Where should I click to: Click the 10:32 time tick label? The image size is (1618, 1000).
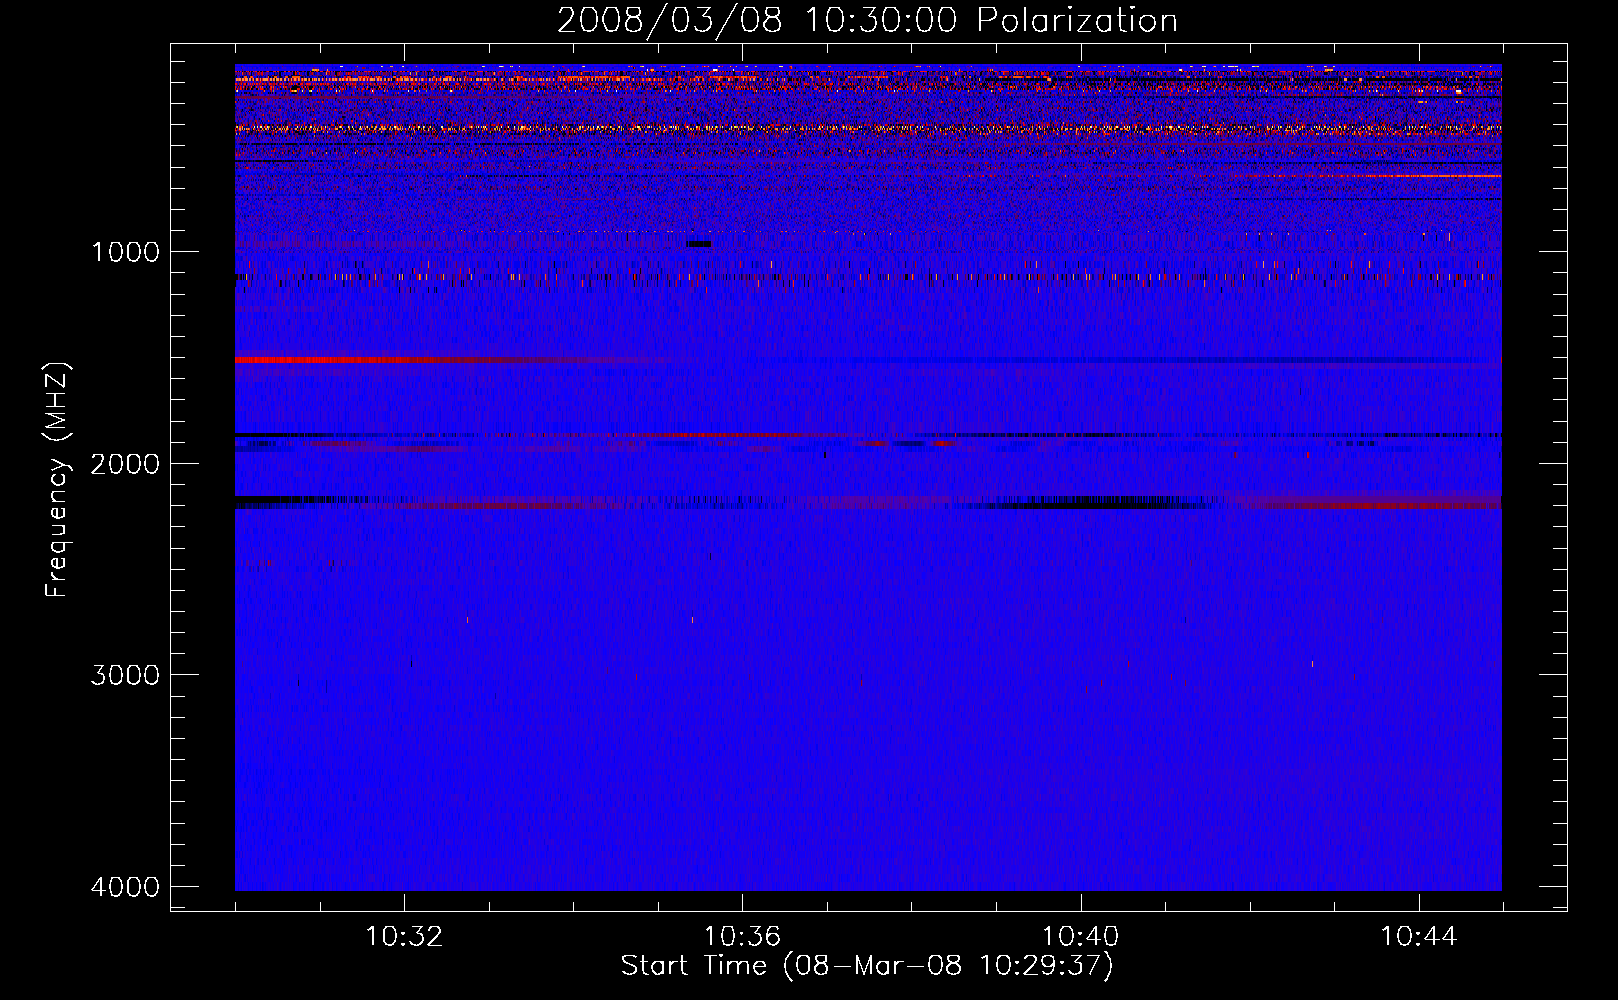pos(404,937)
